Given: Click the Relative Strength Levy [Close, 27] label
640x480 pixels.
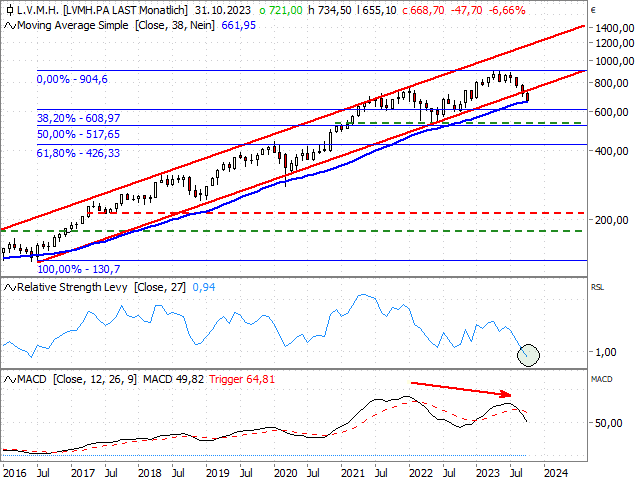Looking at the screenshot, I should tap(101, 287).
